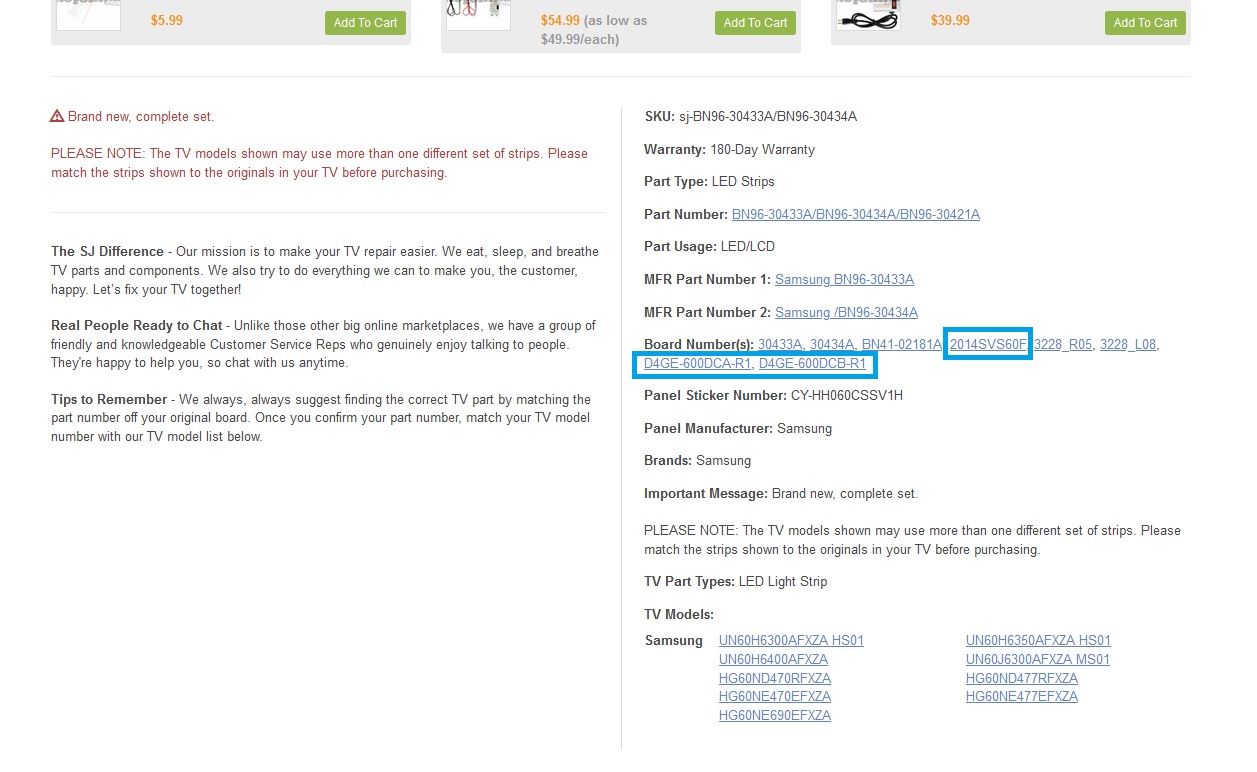Open board number 3228_L08 link
Viewport: 1257px width, 772px height.
[1127, 345]
